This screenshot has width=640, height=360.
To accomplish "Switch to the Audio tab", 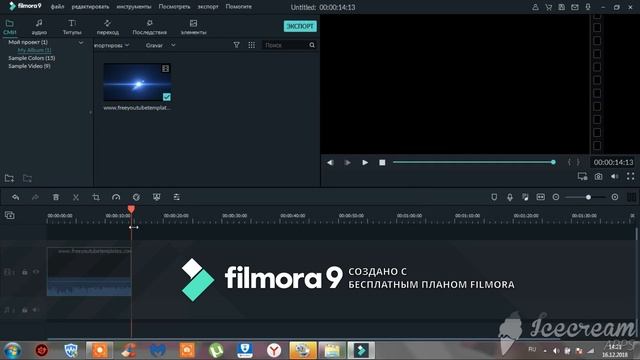I will (x=39, y=27).
